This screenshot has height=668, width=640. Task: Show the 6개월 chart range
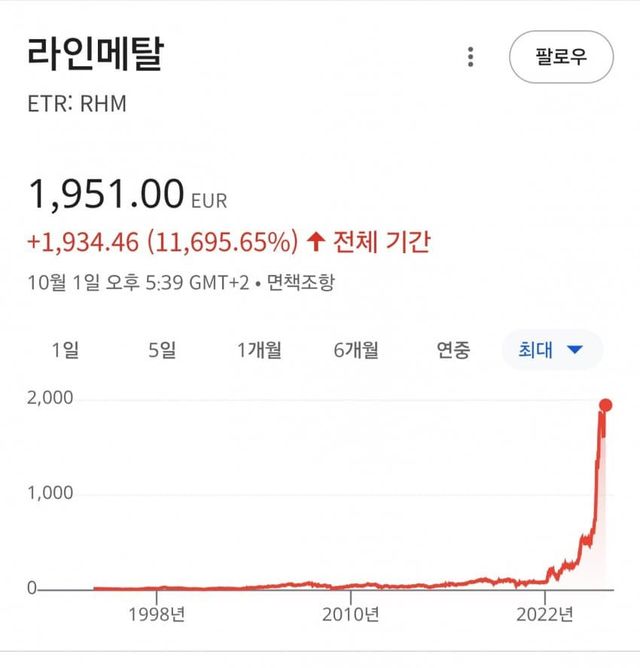[357, 350]
